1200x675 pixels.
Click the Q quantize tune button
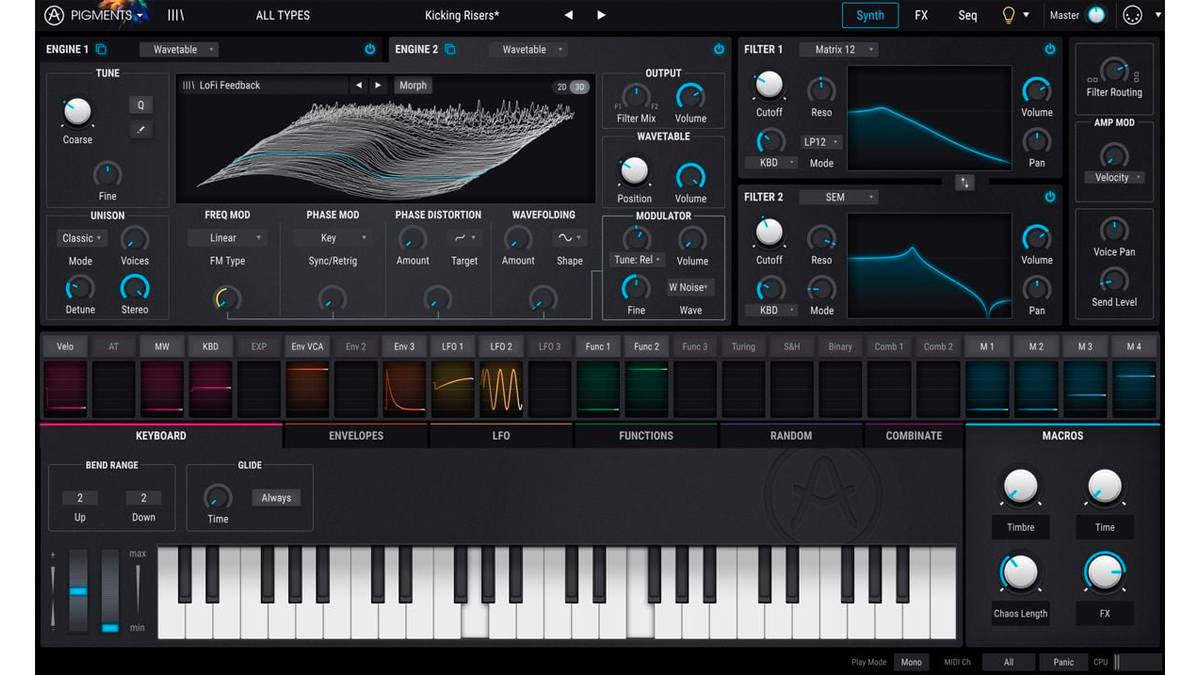tap(140, 105)
